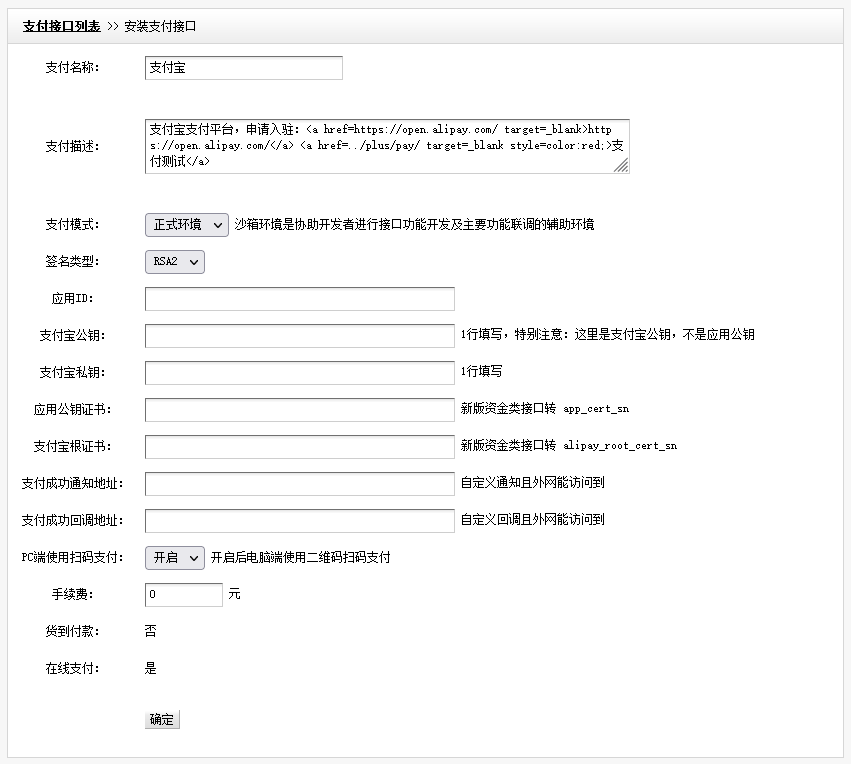This screenshot has width=851, height=764.
Task: Click the 支付名称 label text
Action: (x=72, y=68)
